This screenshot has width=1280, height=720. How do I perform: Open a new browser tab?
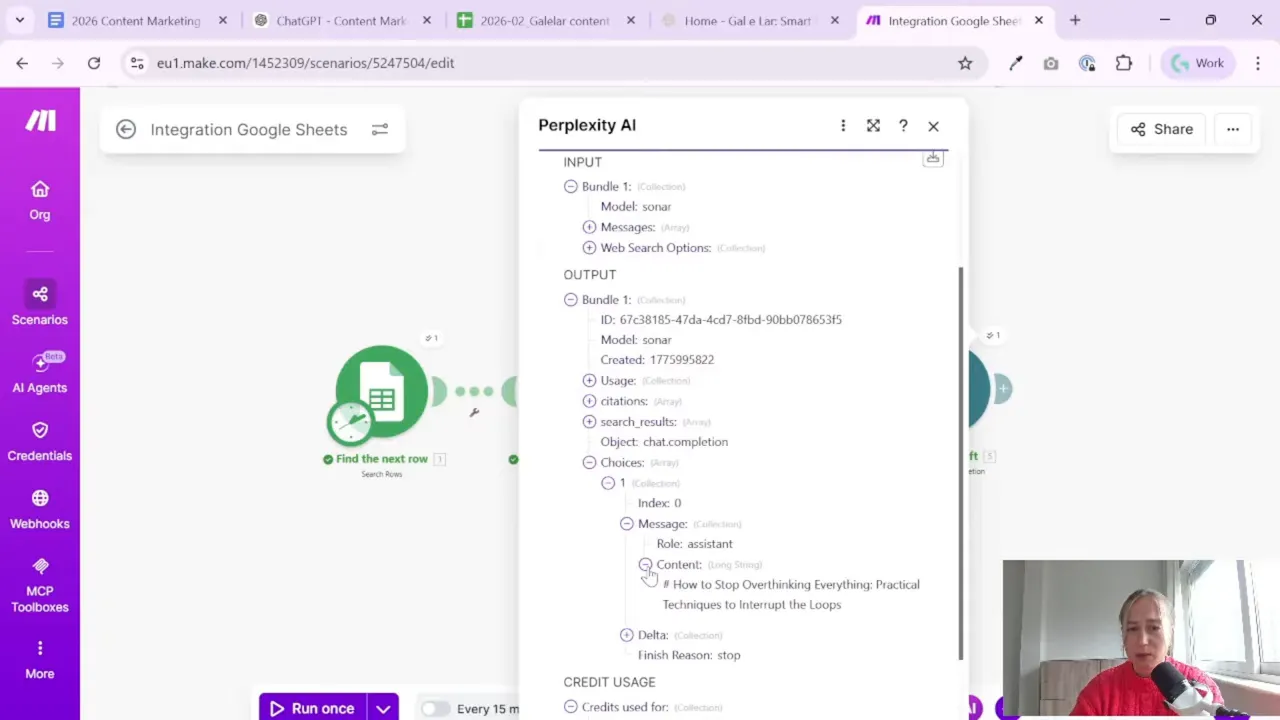pos(1075,20)
